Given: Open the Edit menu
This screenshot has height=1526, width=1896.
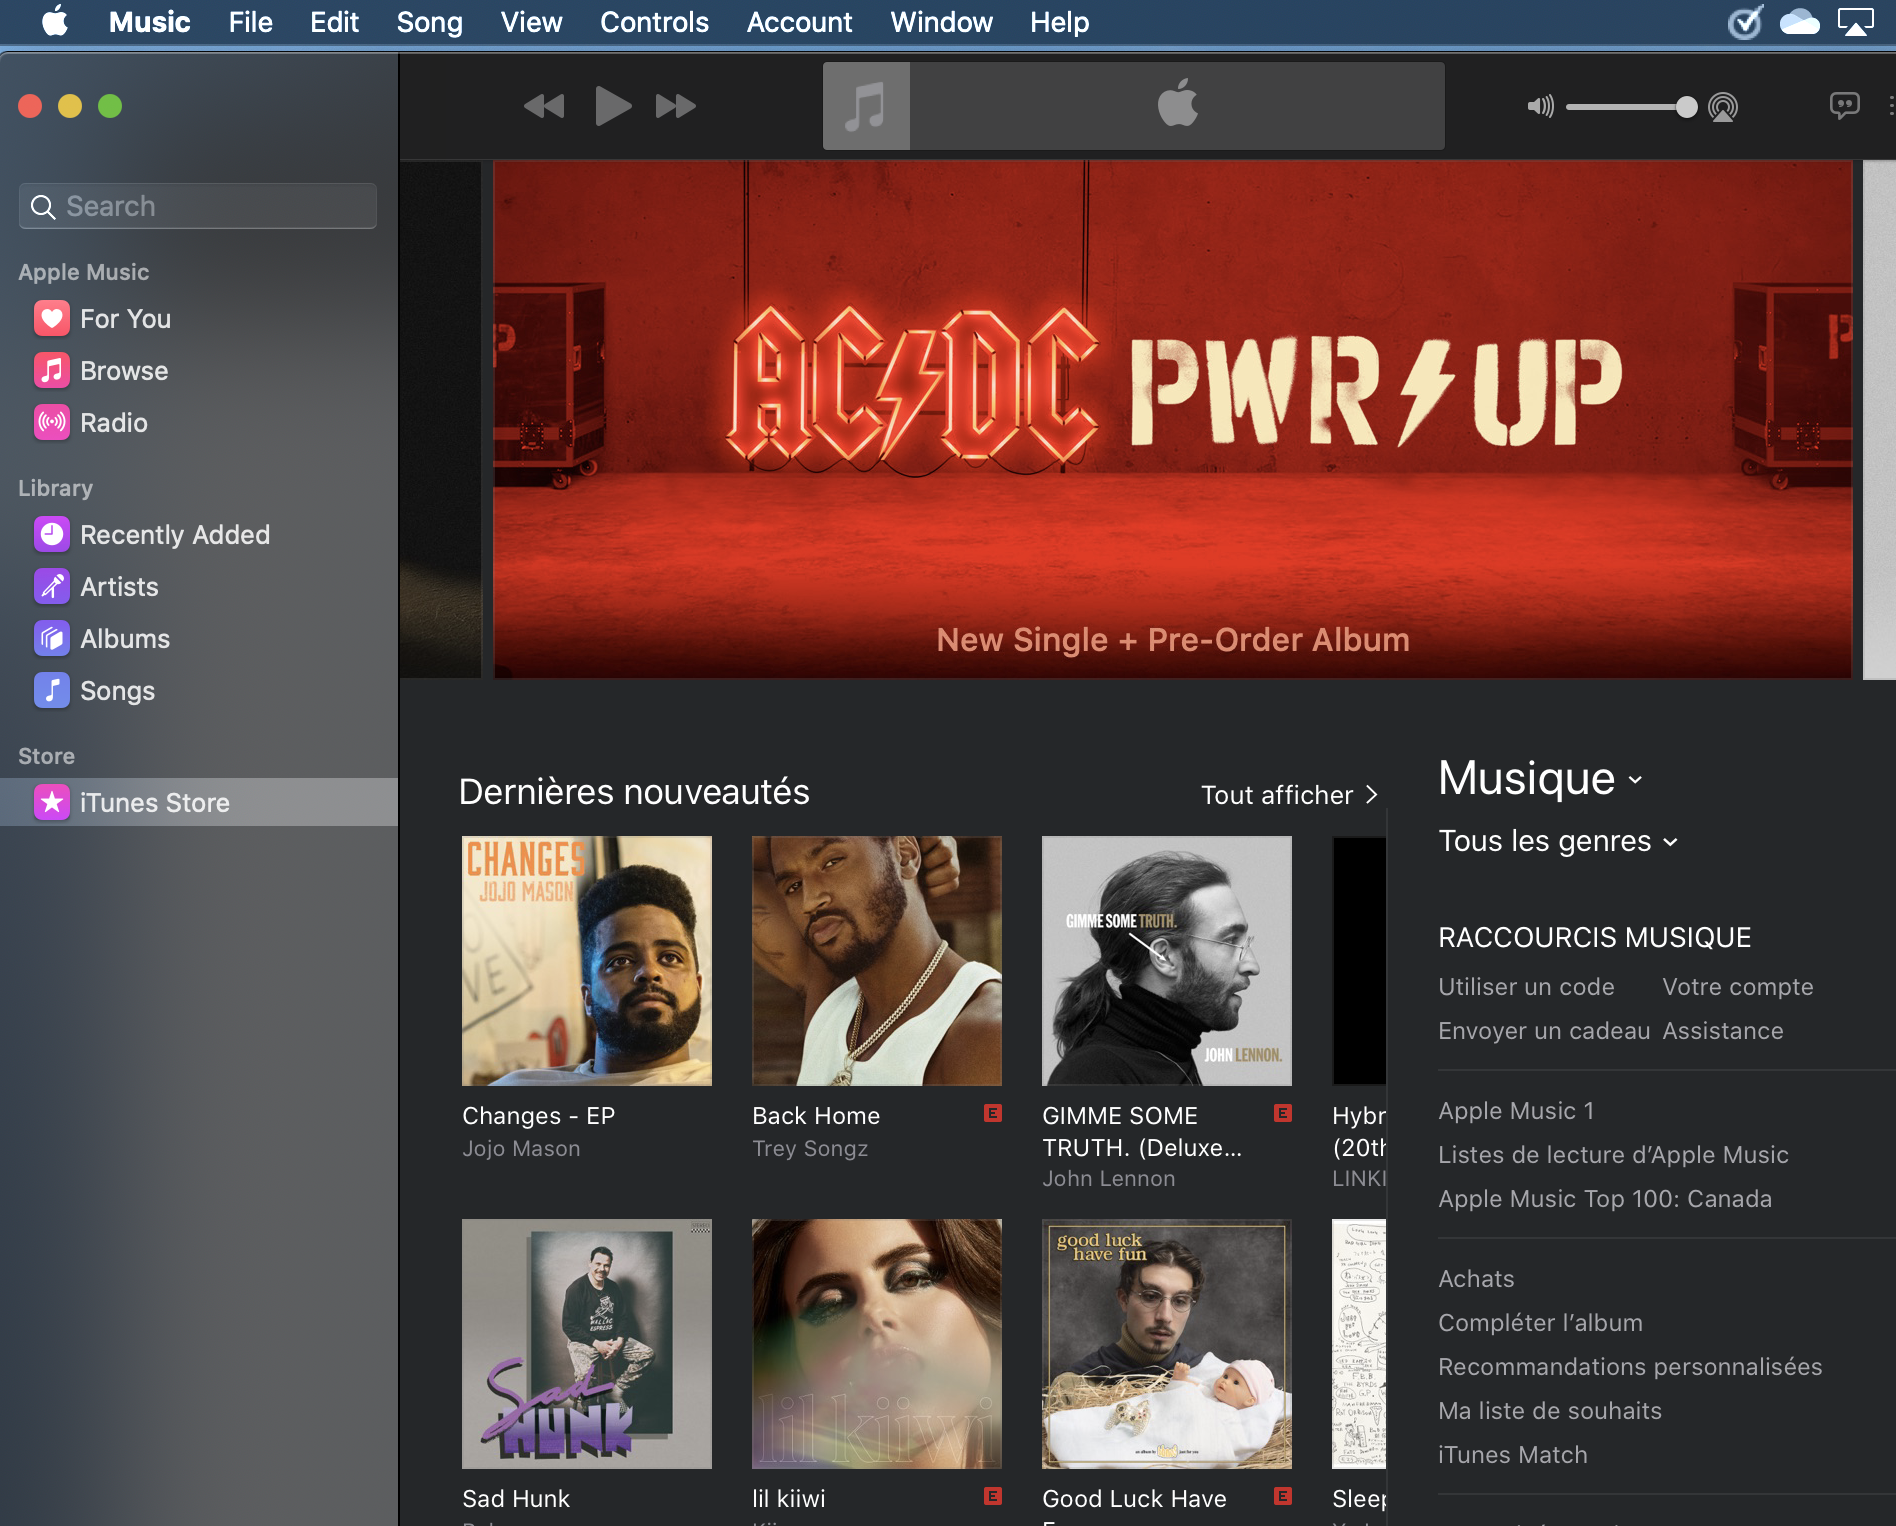Looking at the screenshot, I should pyautogui.click(x=334, y=22).
